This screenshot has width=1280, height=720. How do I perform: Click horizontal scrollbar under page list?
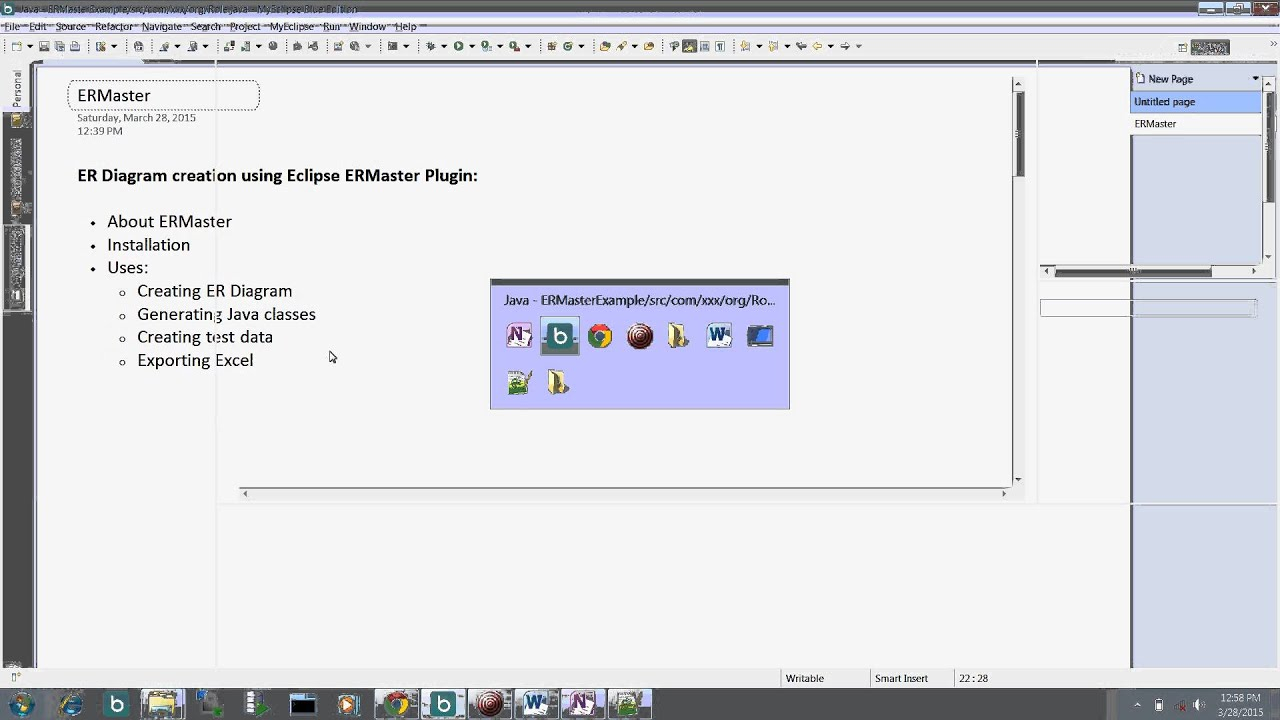tap(1133, 271)
